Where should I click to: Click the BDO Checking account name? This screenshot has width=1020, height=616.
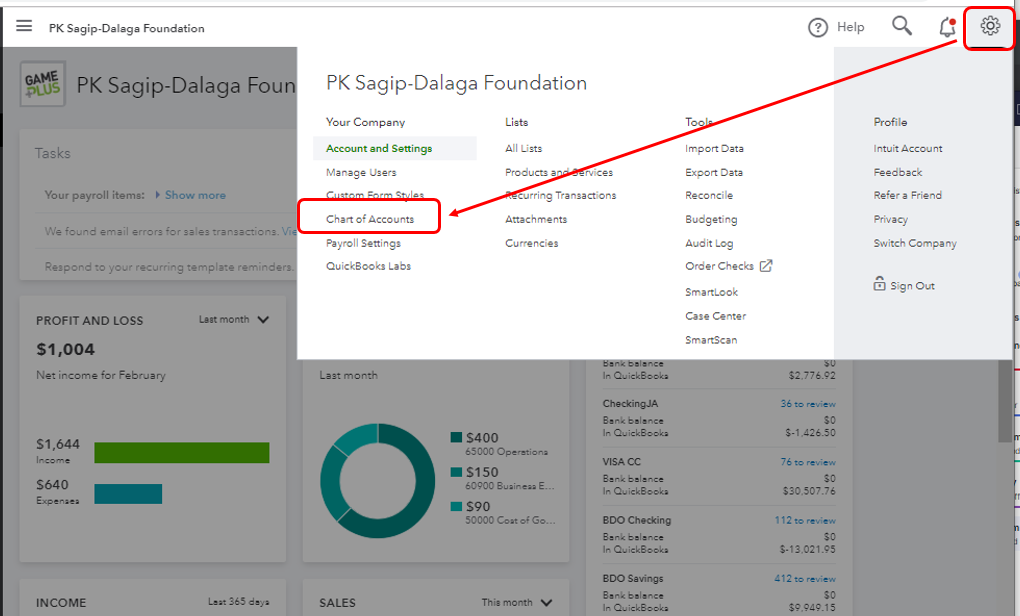click(636, 520)
